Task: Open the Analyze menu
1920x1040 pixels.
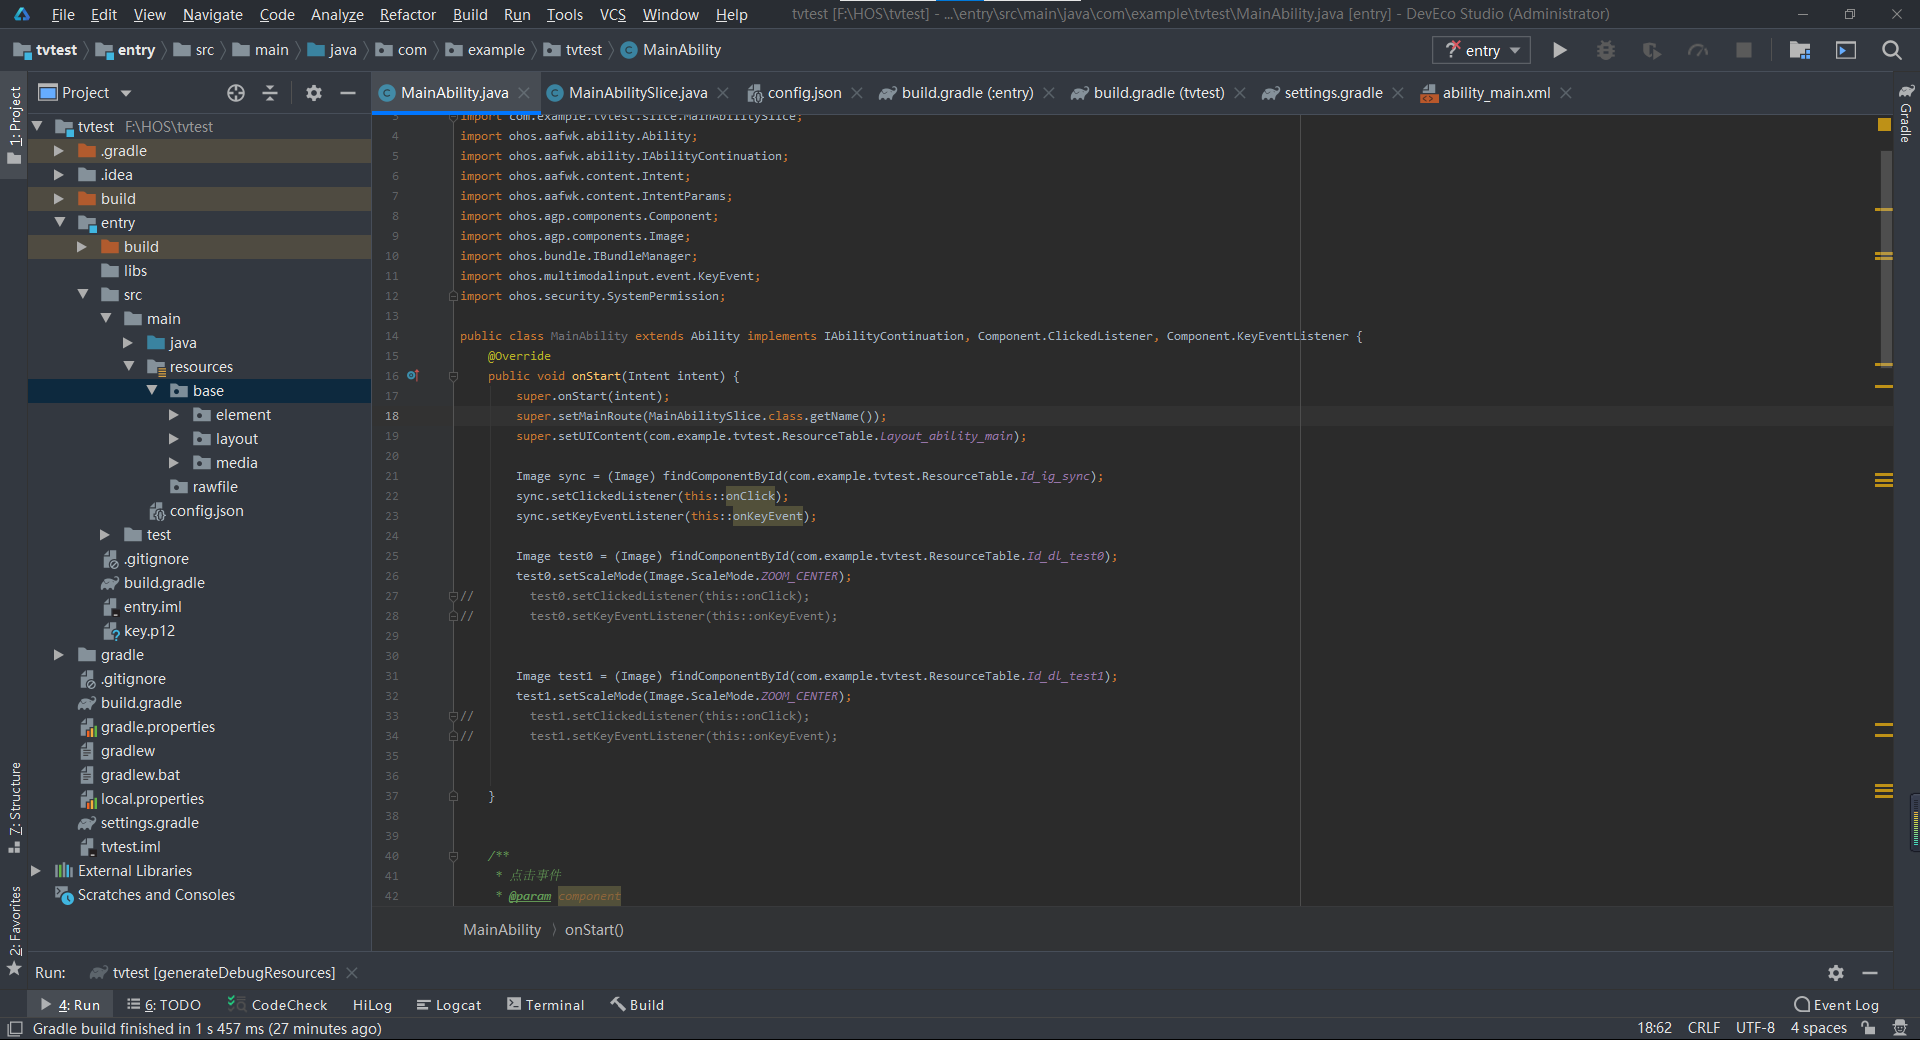Action: (337, 14)
